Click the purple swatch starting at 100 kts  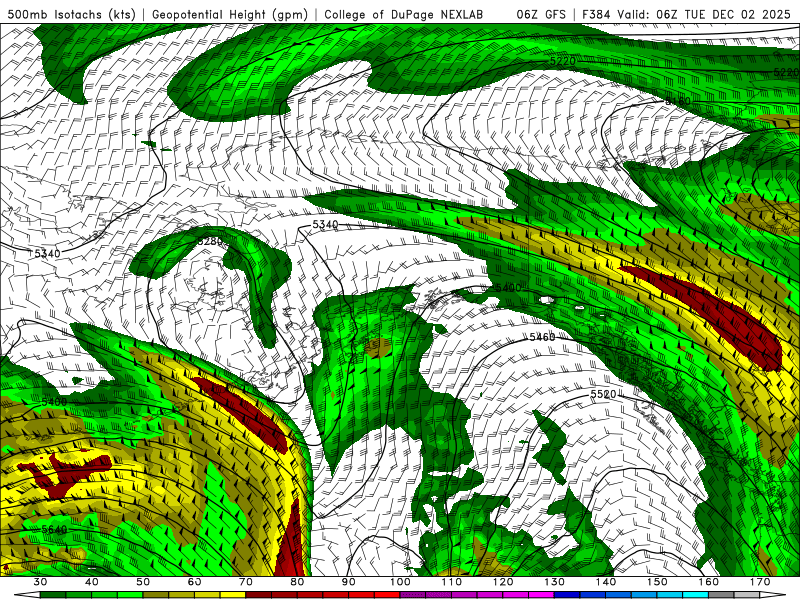click(x=413, y=595)
